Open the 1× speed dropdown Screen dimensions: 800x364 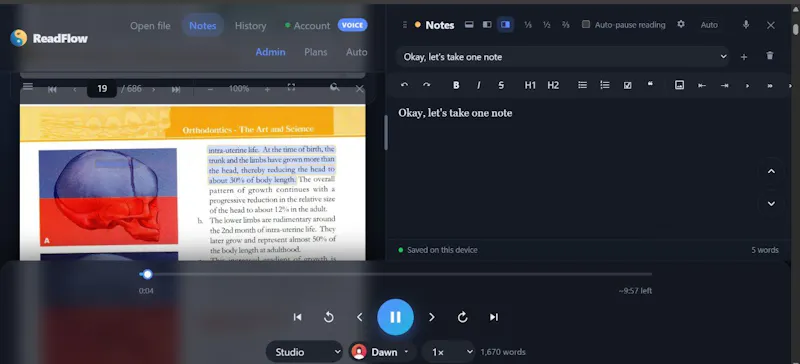449,352
